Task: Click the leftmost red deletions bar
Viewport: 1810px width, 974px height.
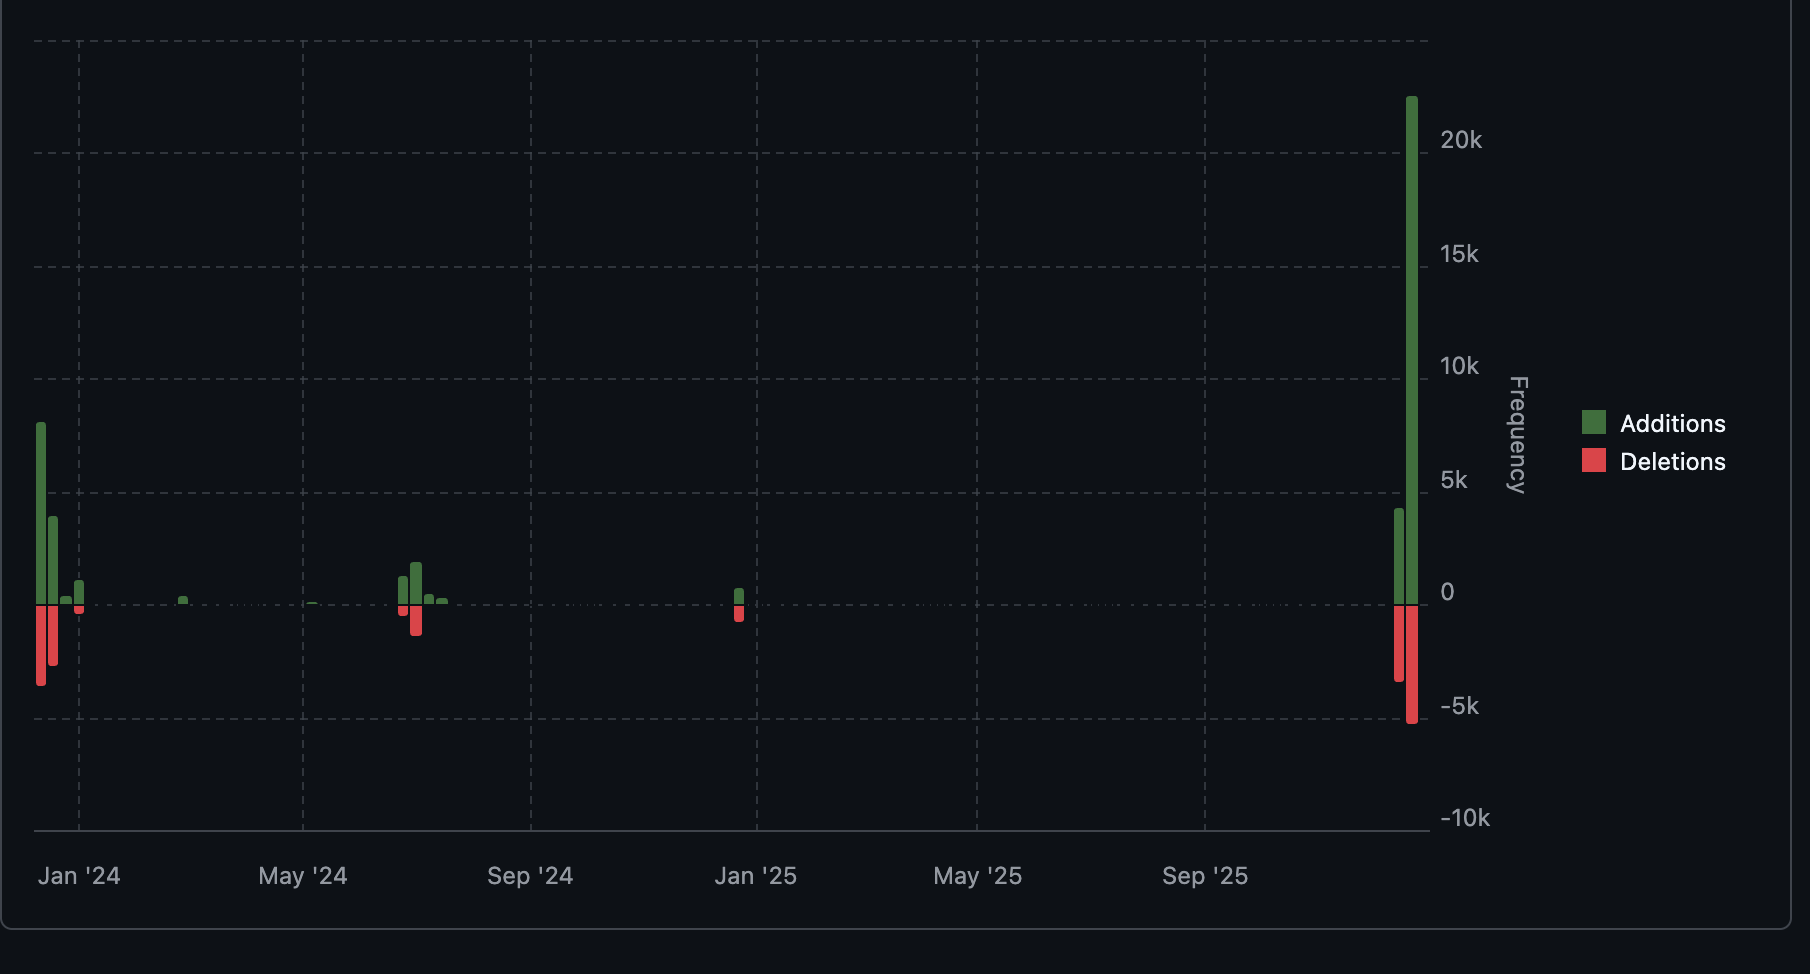Action: 41,645
